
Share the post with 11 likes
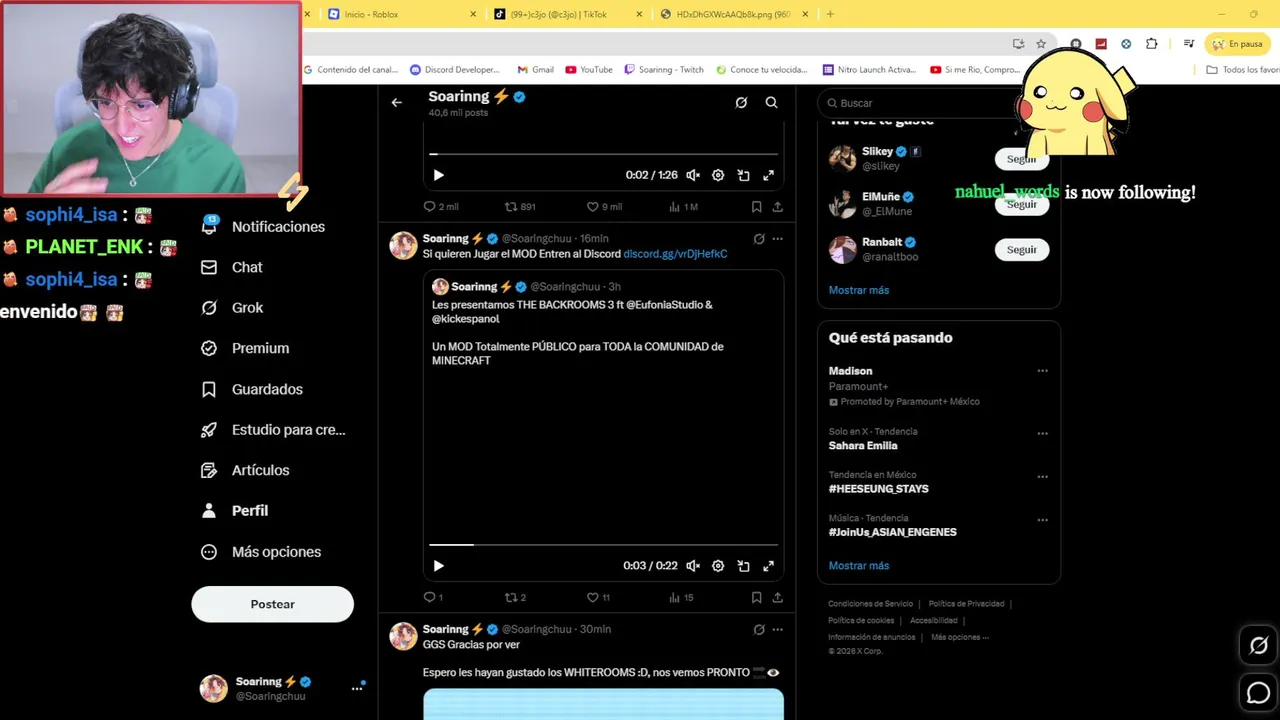click(x=777, y=598)
